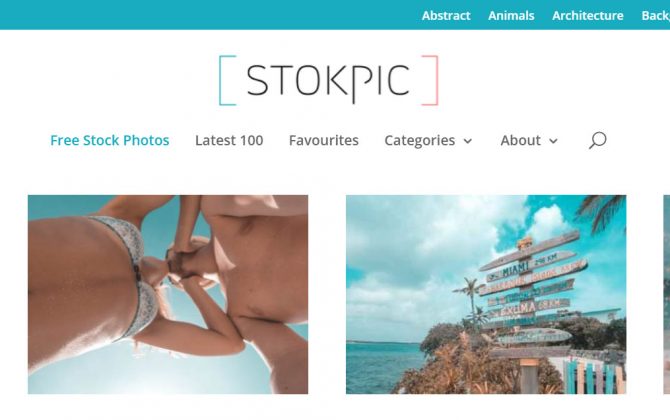
Task: Open the Favourites page
Action: 323,140
